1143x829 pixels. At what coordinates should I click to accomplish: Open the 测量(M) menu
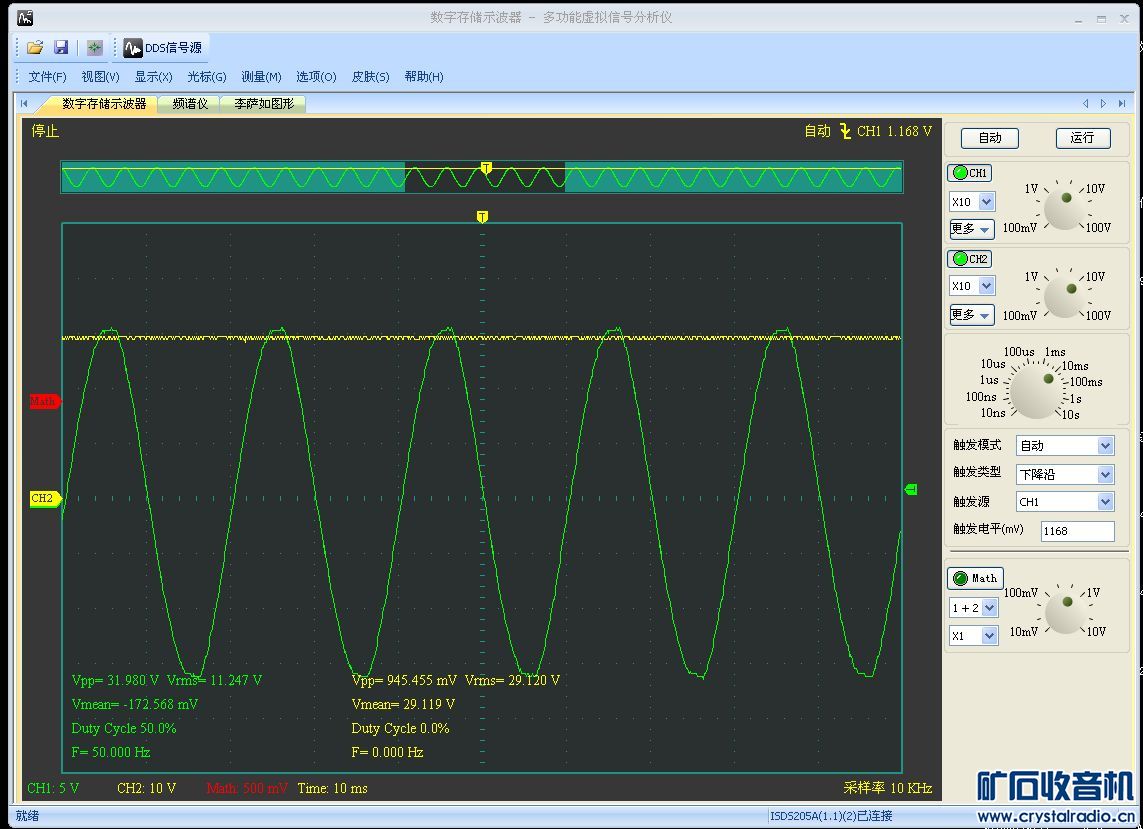point(261,77)
